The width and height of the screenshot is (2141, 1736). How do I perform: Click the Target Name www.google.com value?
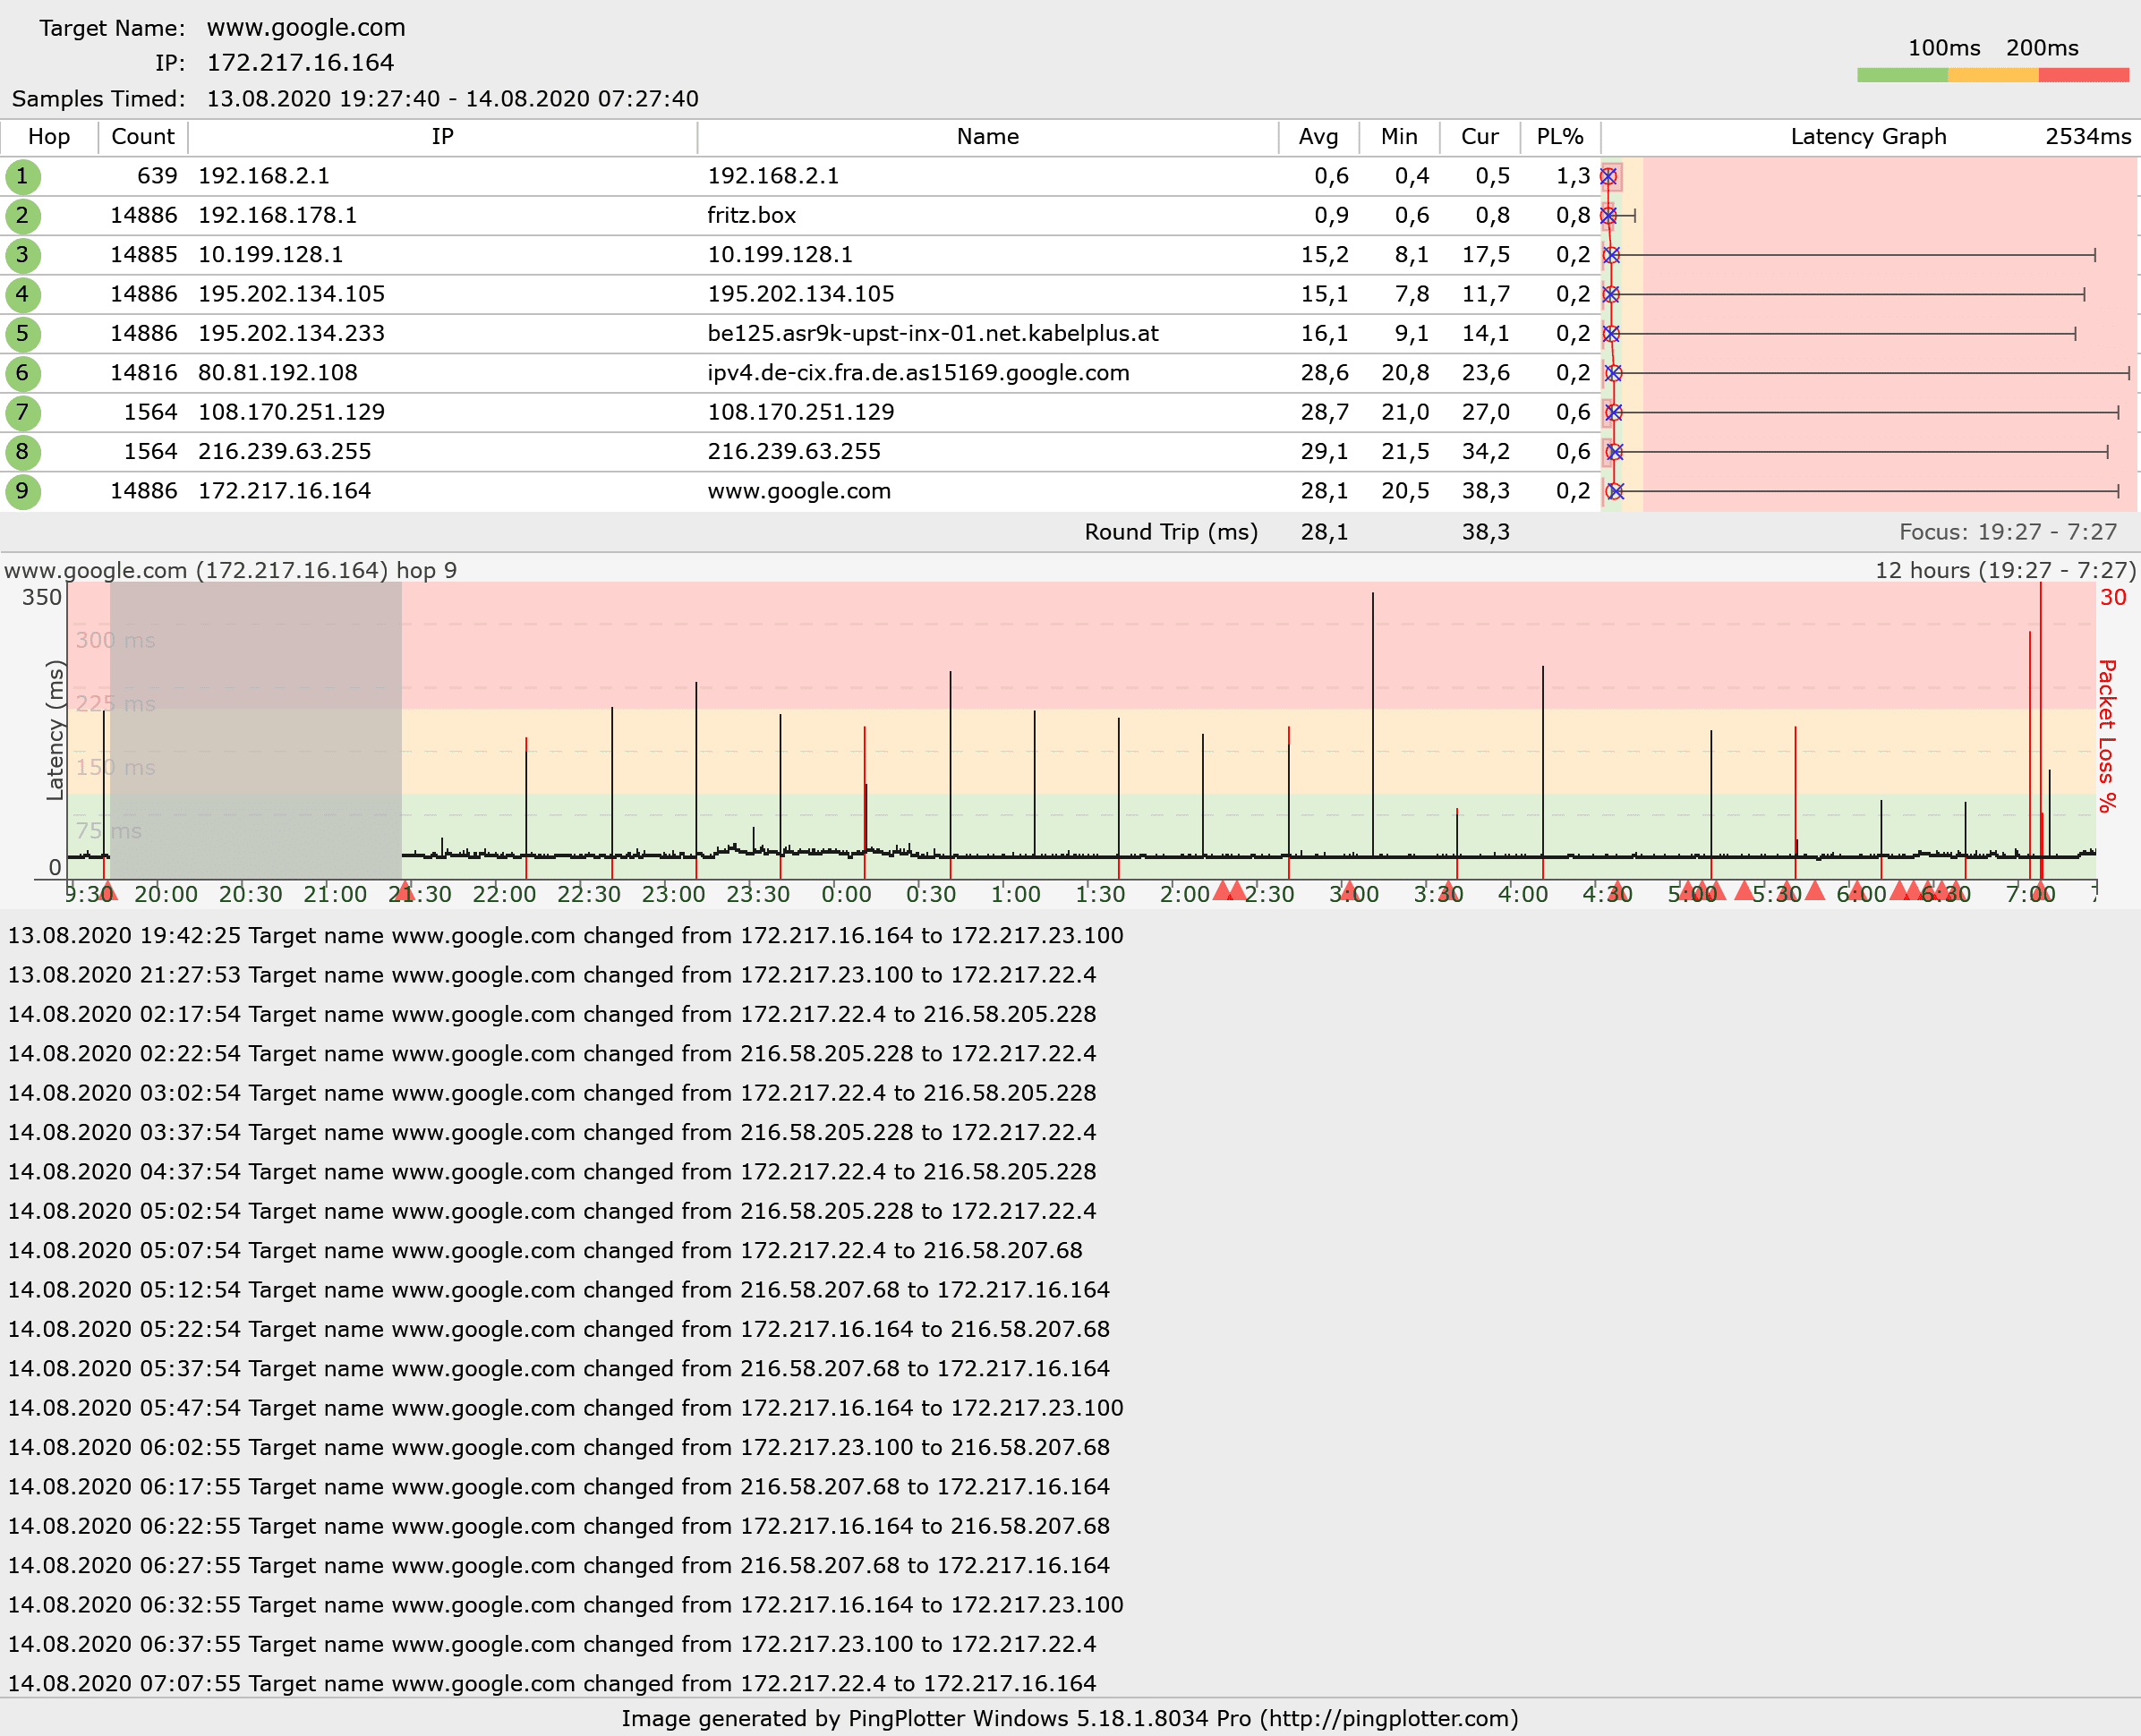coord(306,28)
